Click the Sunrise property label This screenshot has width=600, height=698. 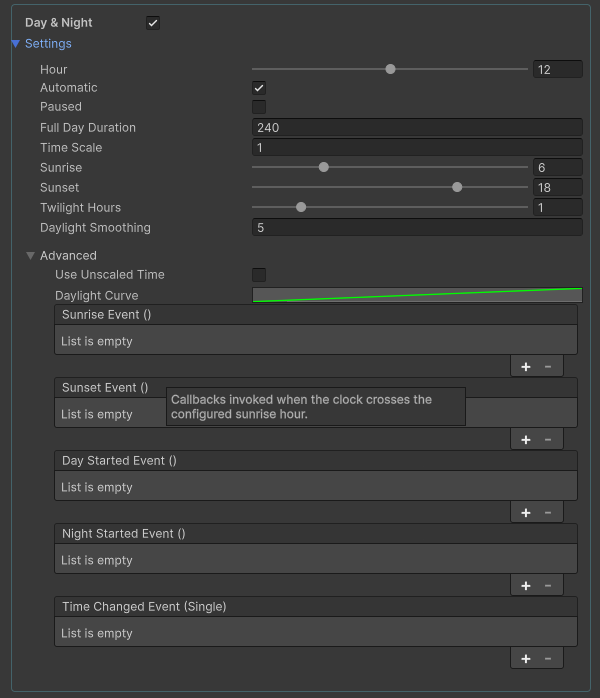tap(61, 167)
